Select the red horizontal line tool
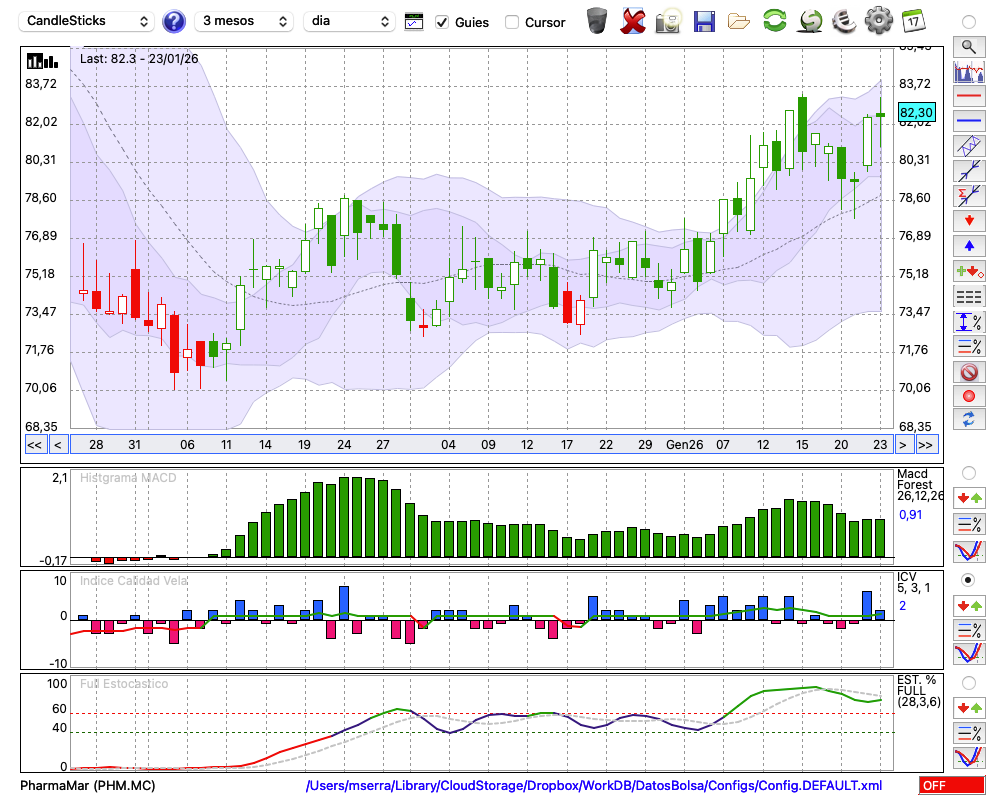1000x800 pixels. click(968, 97)
